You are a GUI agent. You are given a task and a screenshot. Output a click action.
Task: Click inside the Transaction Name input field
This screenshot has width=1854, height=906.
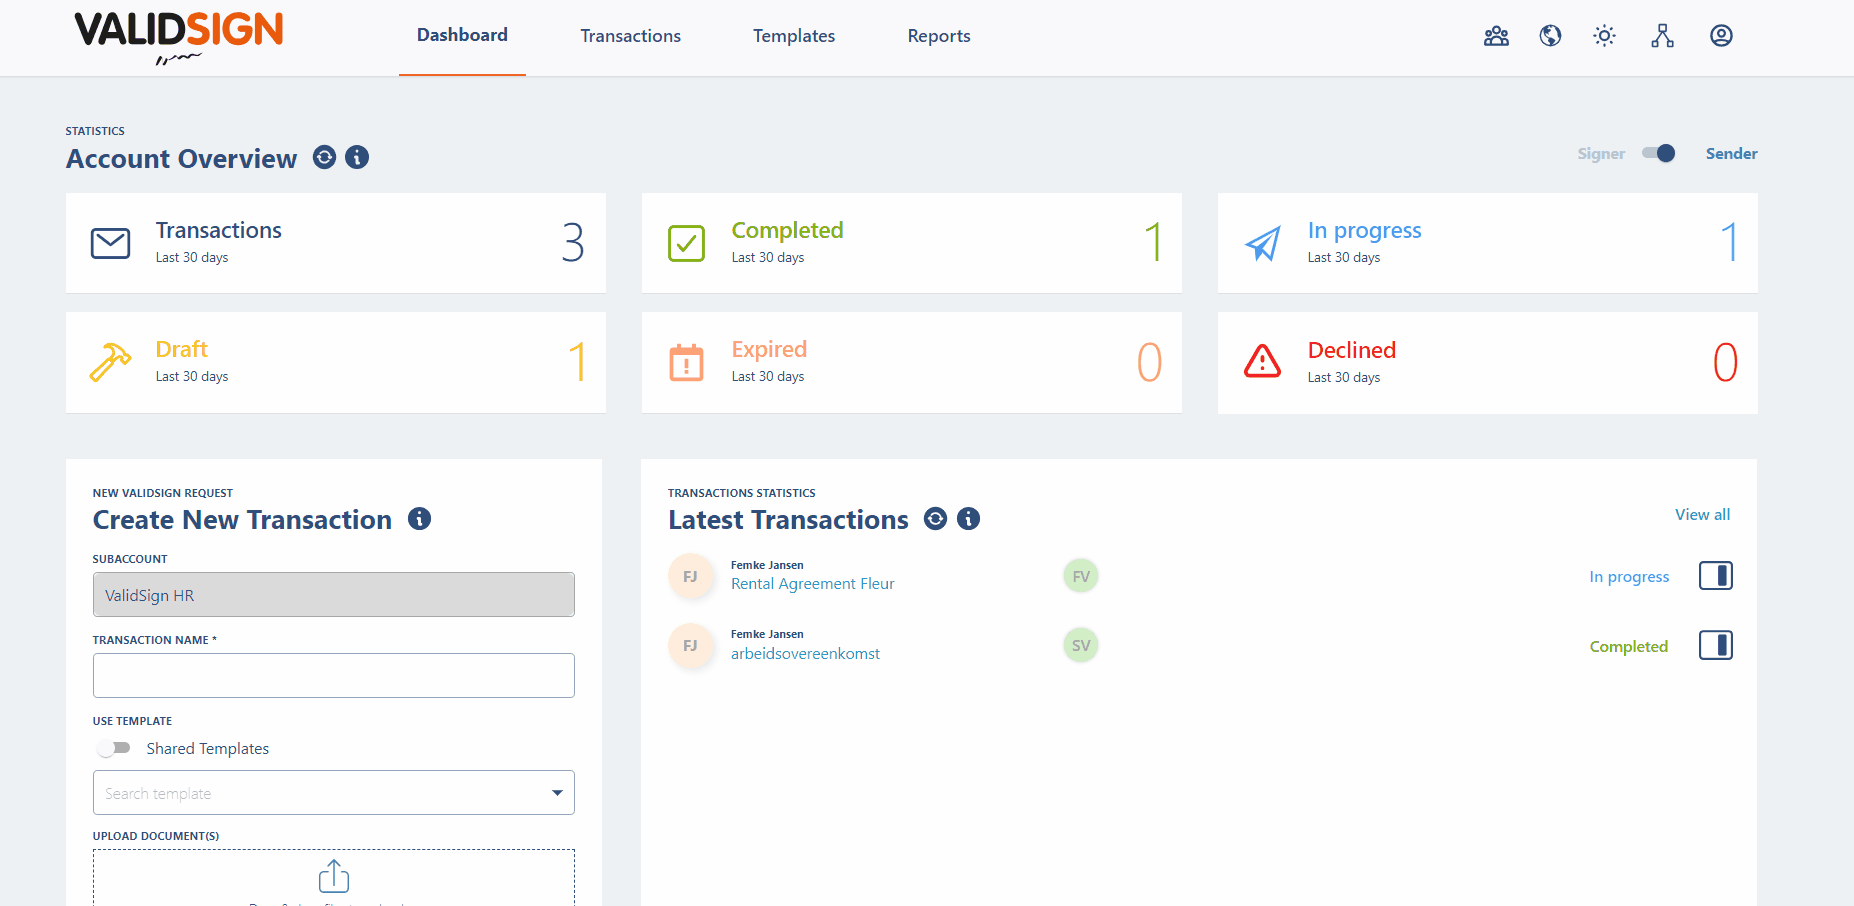333,675
